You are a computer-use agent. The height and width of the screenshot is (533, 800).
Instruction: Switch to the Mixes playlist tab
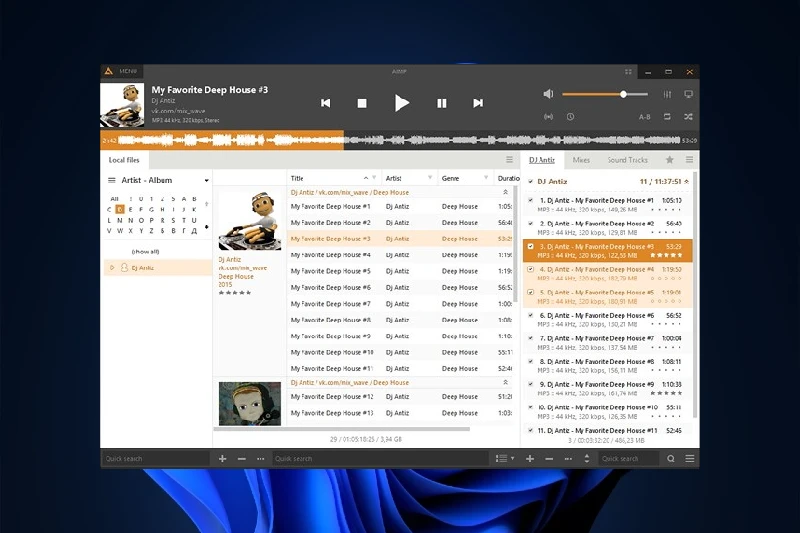[x=581, y=160]
